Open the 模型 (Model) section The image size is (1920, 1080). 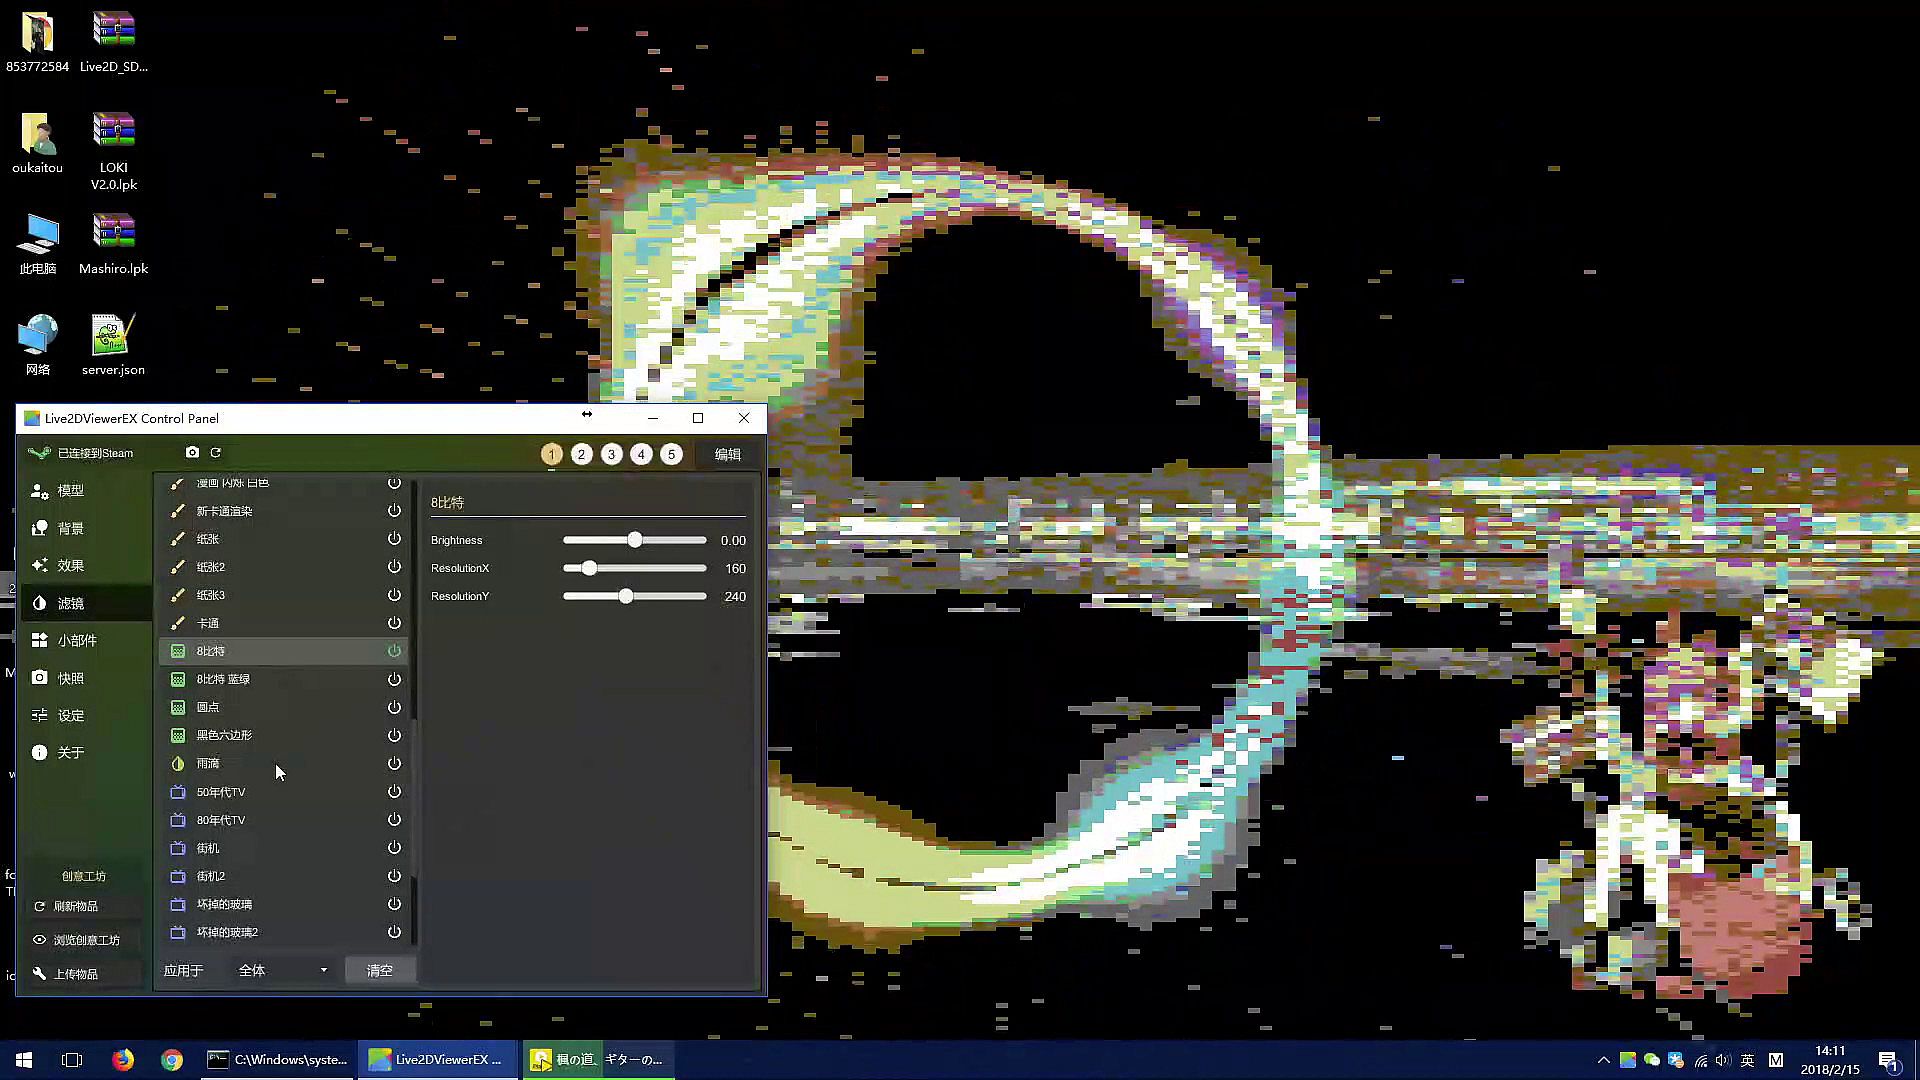click(x=70, y=491)
